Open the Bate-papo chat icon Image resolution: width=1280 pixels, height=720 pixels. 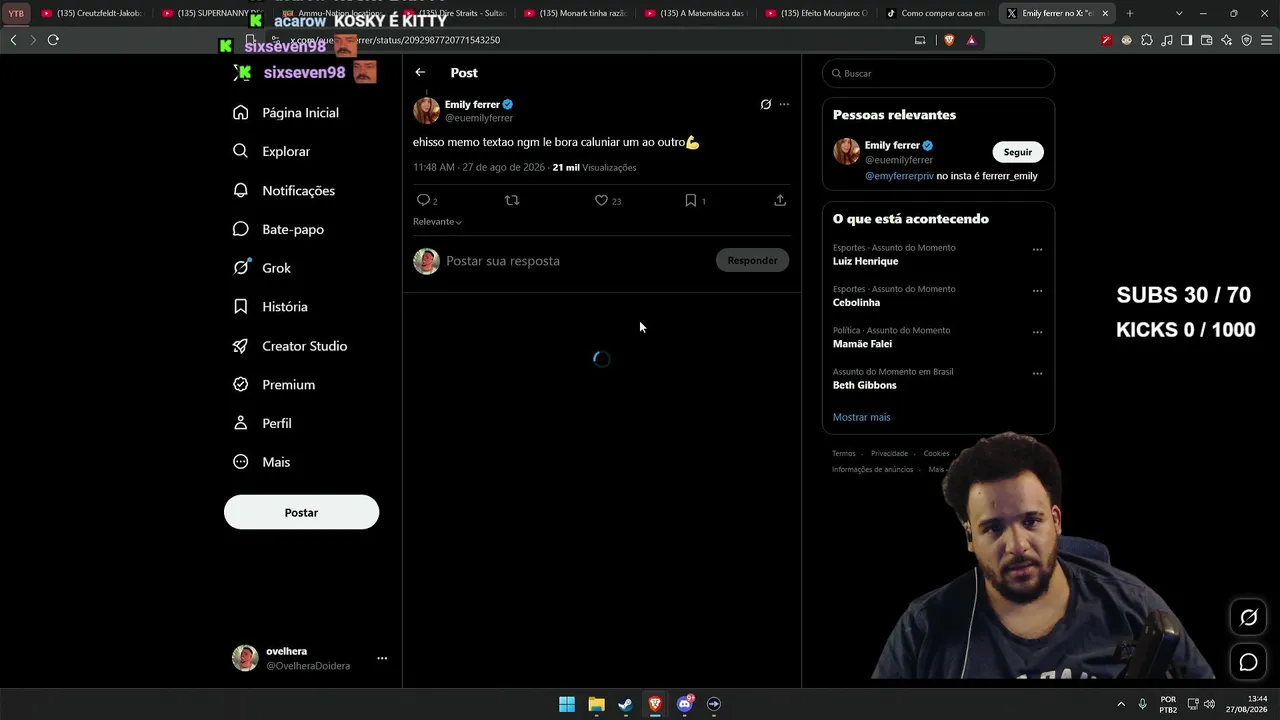click(240, 229)
